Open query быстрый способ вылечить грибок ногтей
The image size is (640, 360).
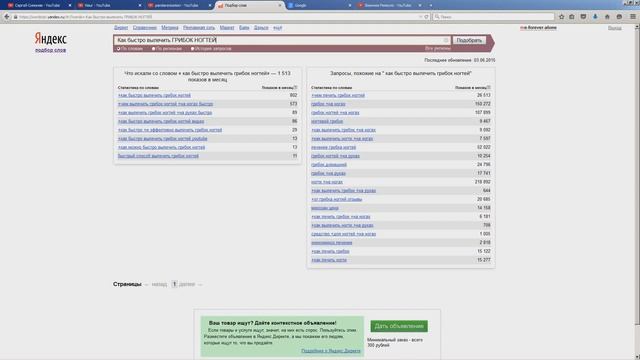158,156
